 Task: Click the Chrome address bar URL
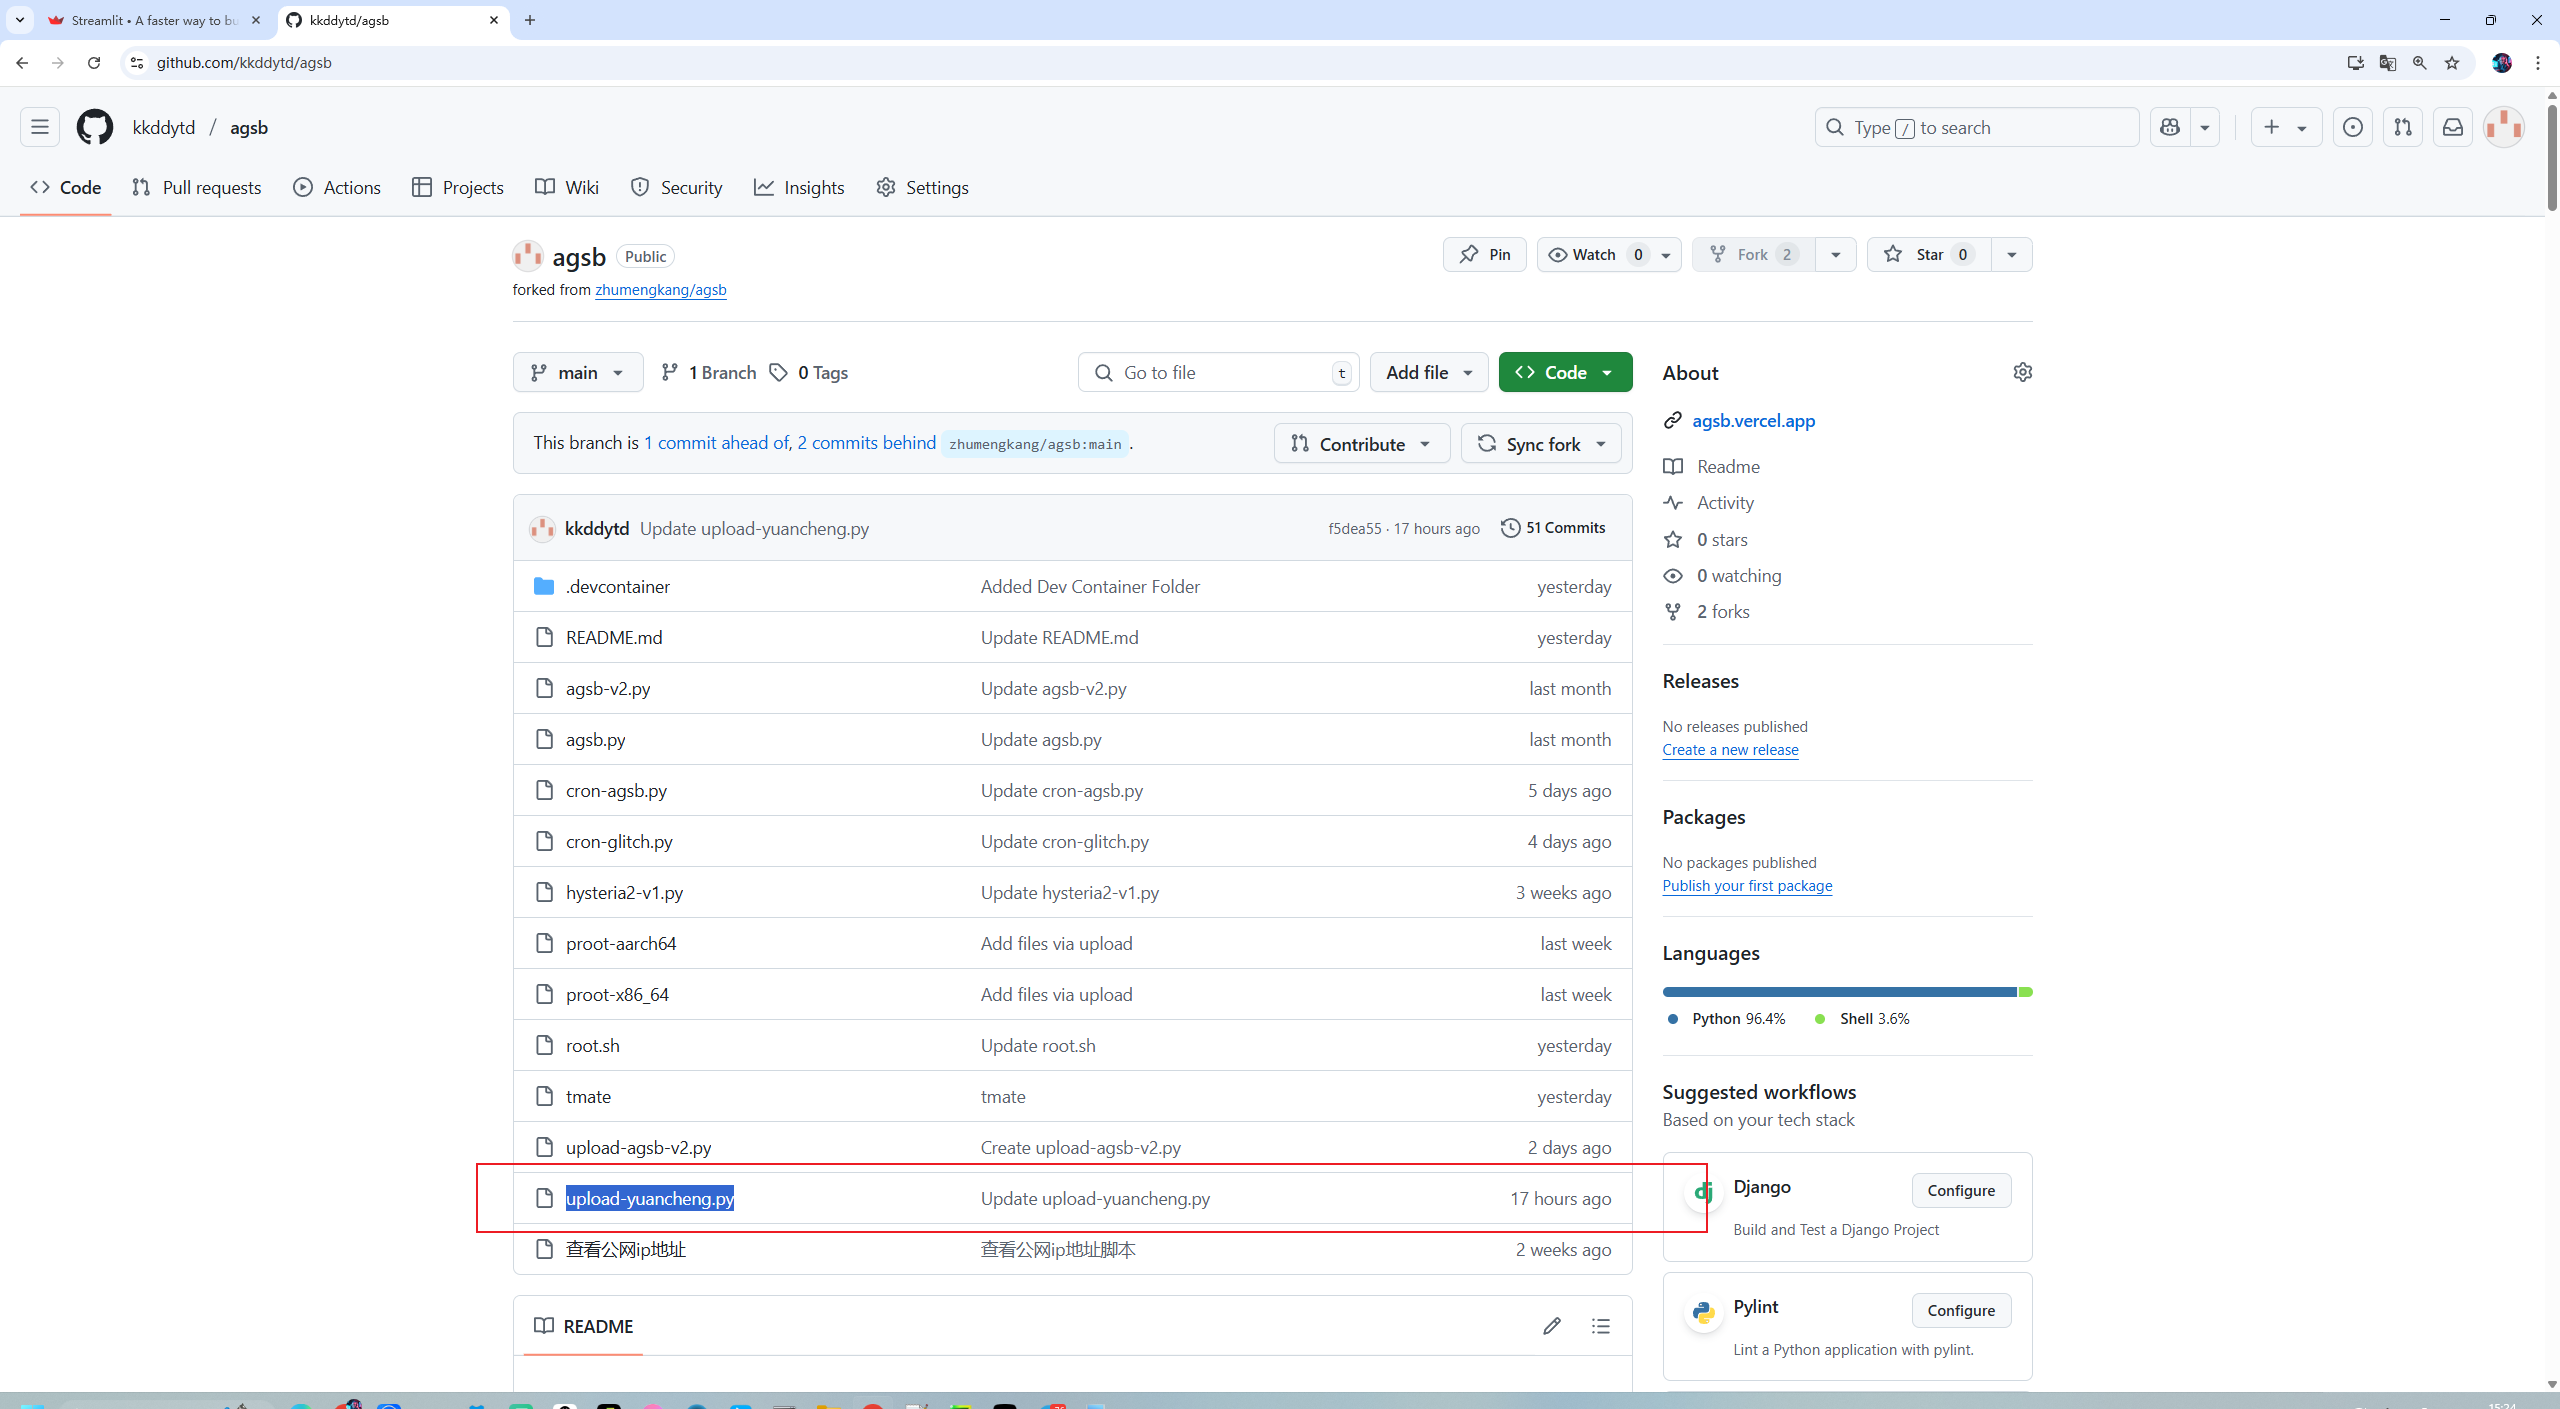pyautogui.click(x=244, y=63)
